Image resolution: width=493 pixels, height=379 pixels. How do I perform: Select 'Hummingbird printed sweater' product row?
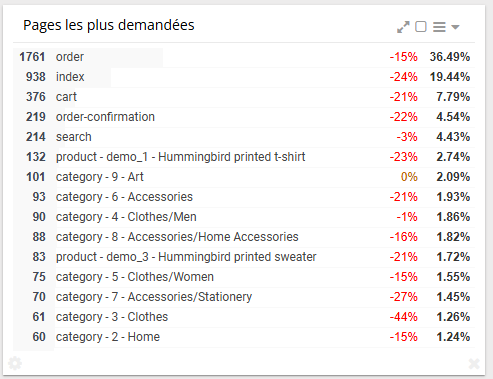(x=244, y=257)
